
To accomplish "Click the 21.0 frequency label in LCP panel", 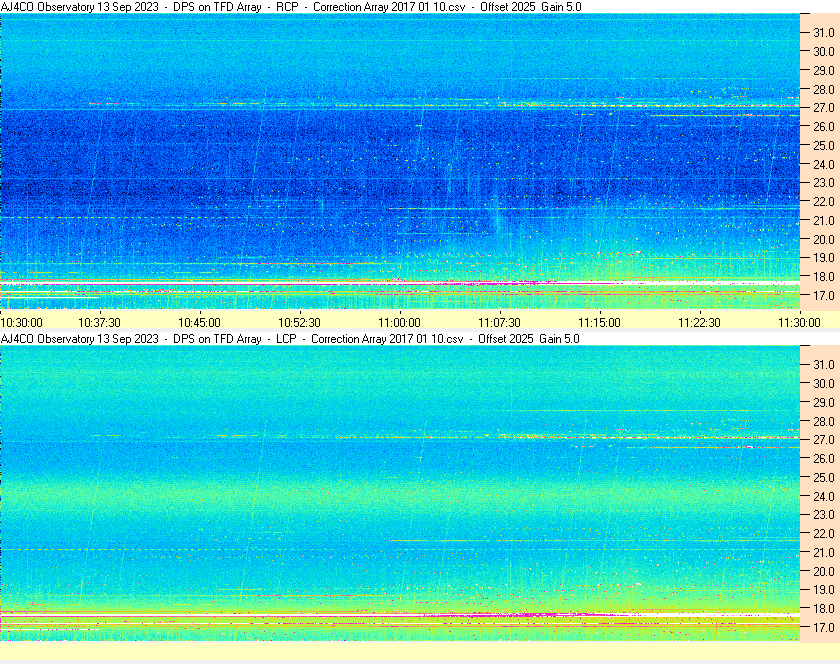I will pos(823,552).
